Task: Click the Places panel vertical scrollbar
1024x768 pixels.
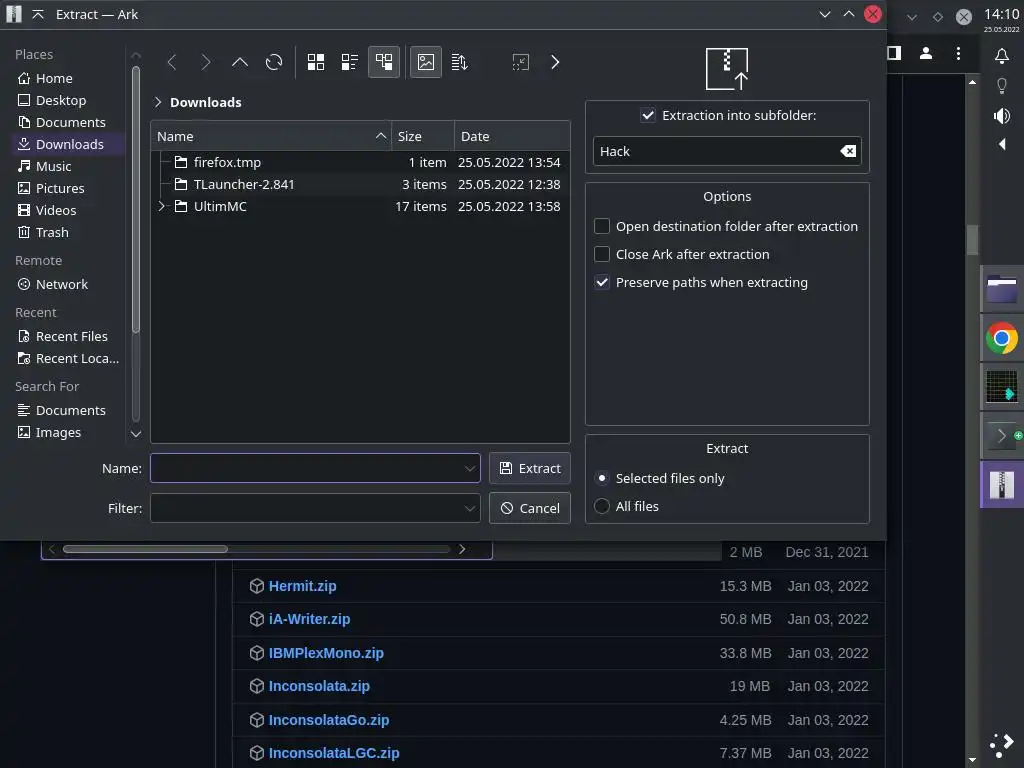Action: pos(136,199)
